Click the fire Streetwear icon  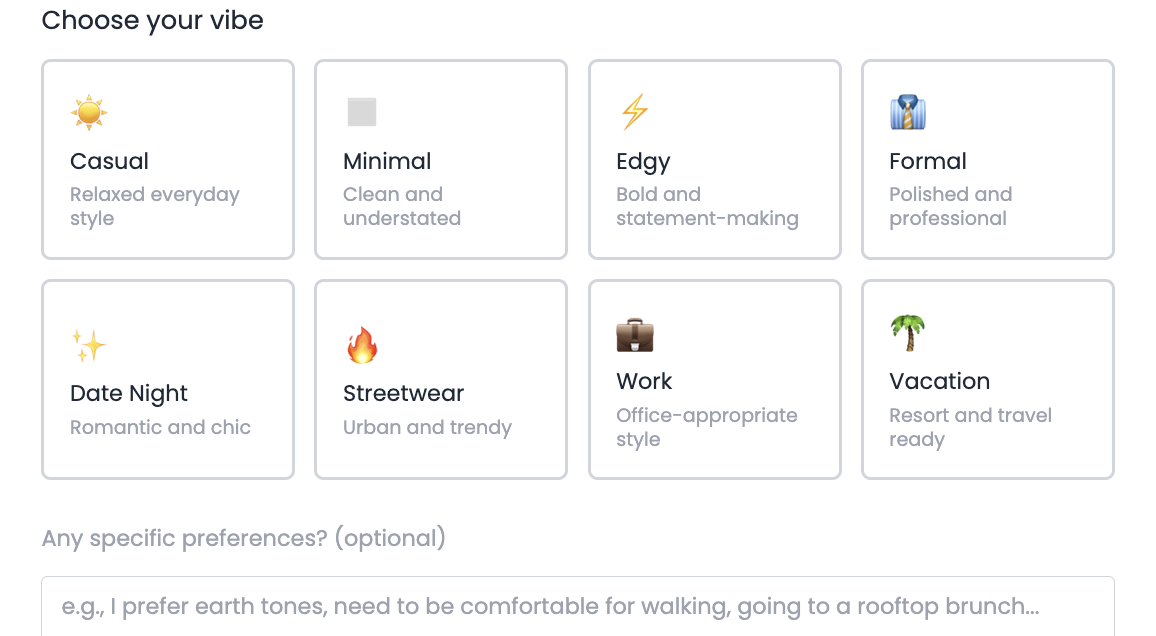click(x=362, y=345)
